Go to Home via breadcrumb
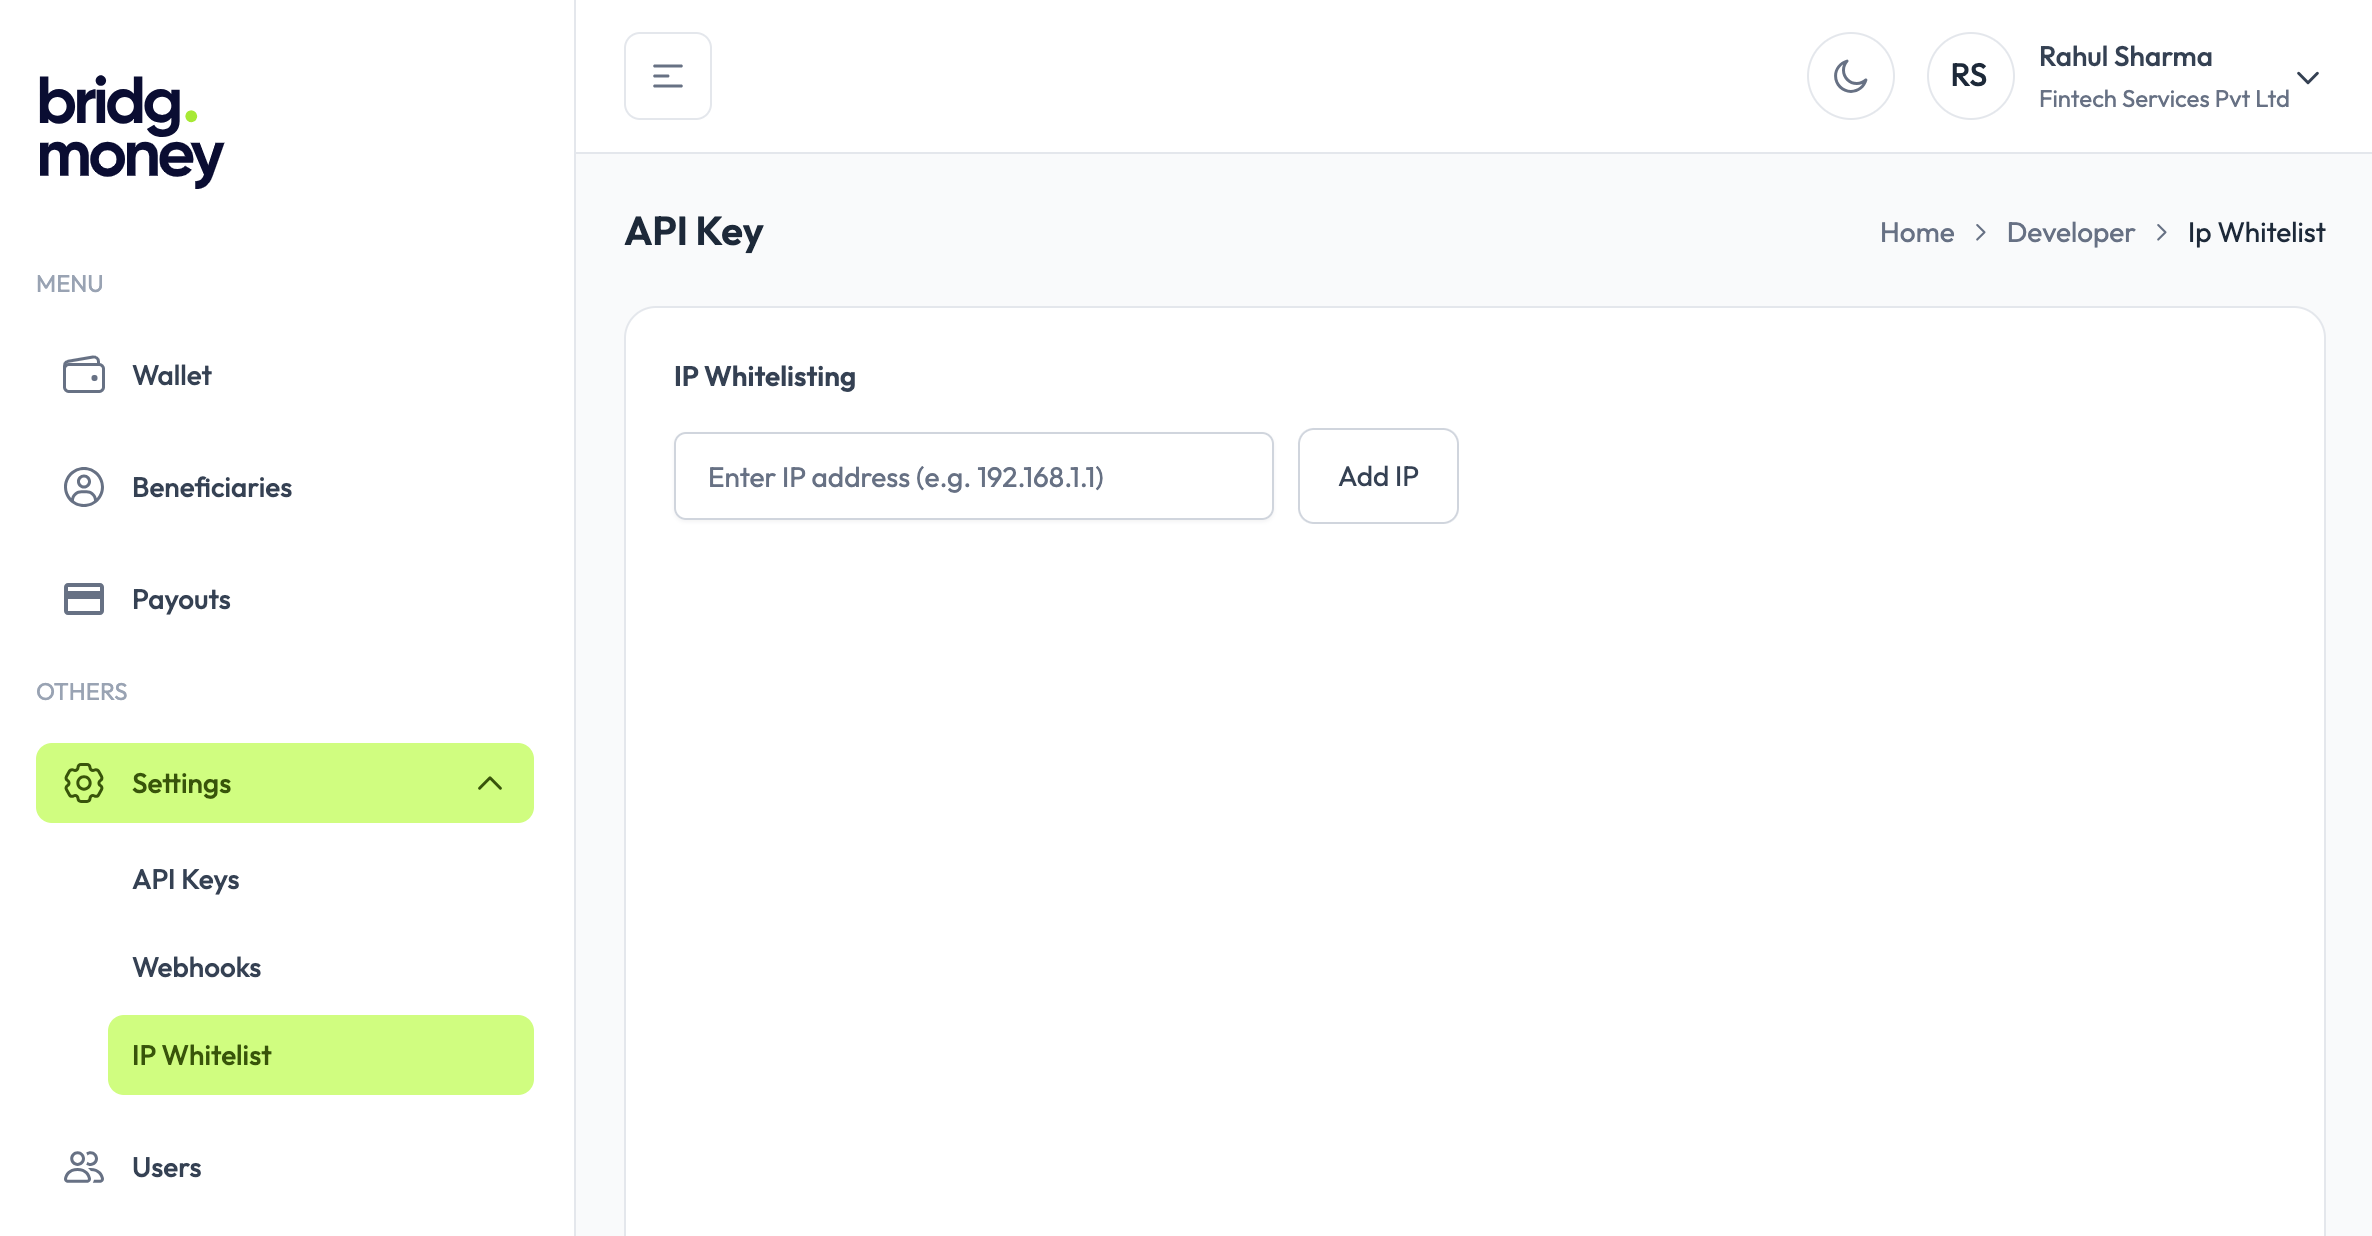2372x1236 pixels. 1917,233
